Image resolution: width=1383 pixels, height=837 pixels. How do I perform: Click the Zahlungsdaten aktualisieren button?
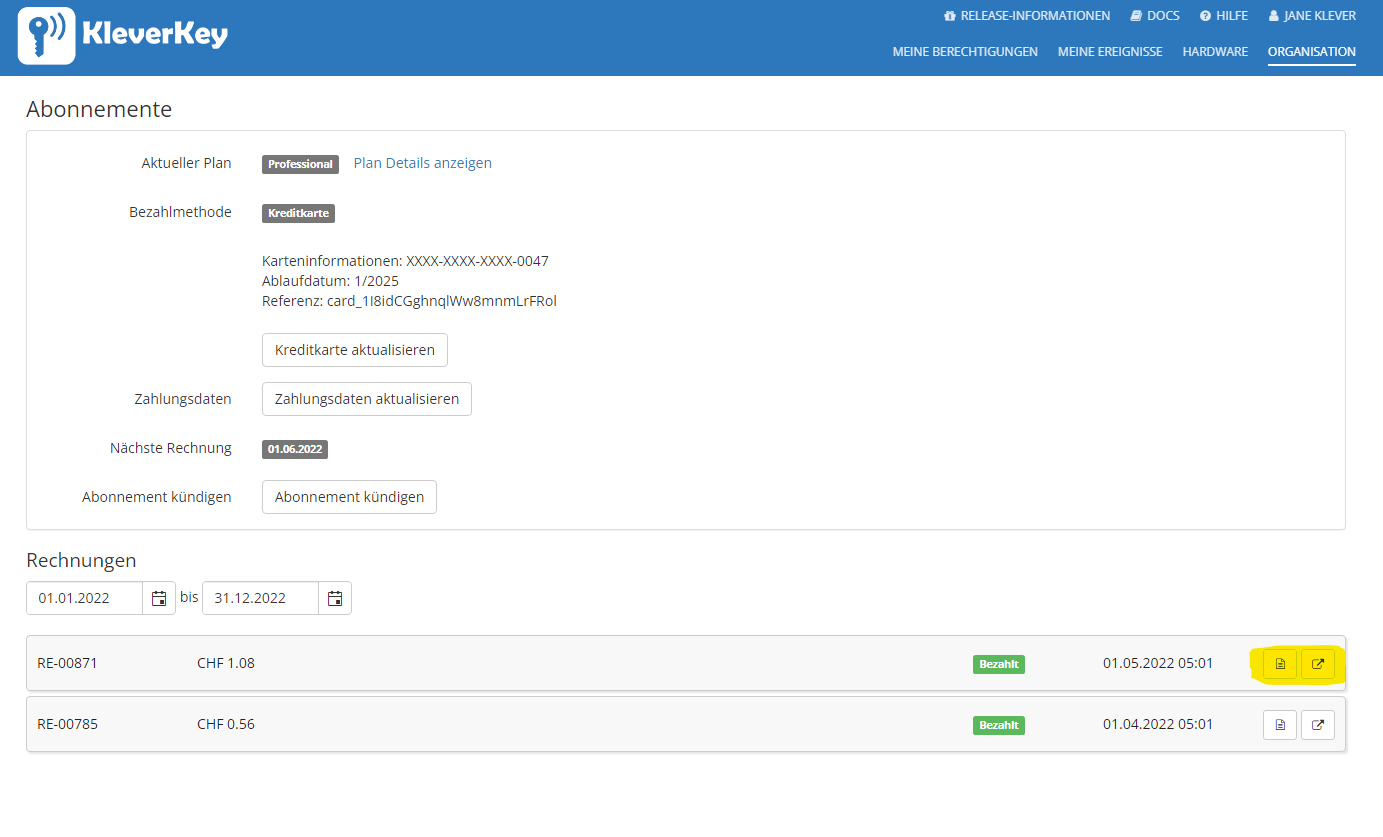tap(367, 399)
